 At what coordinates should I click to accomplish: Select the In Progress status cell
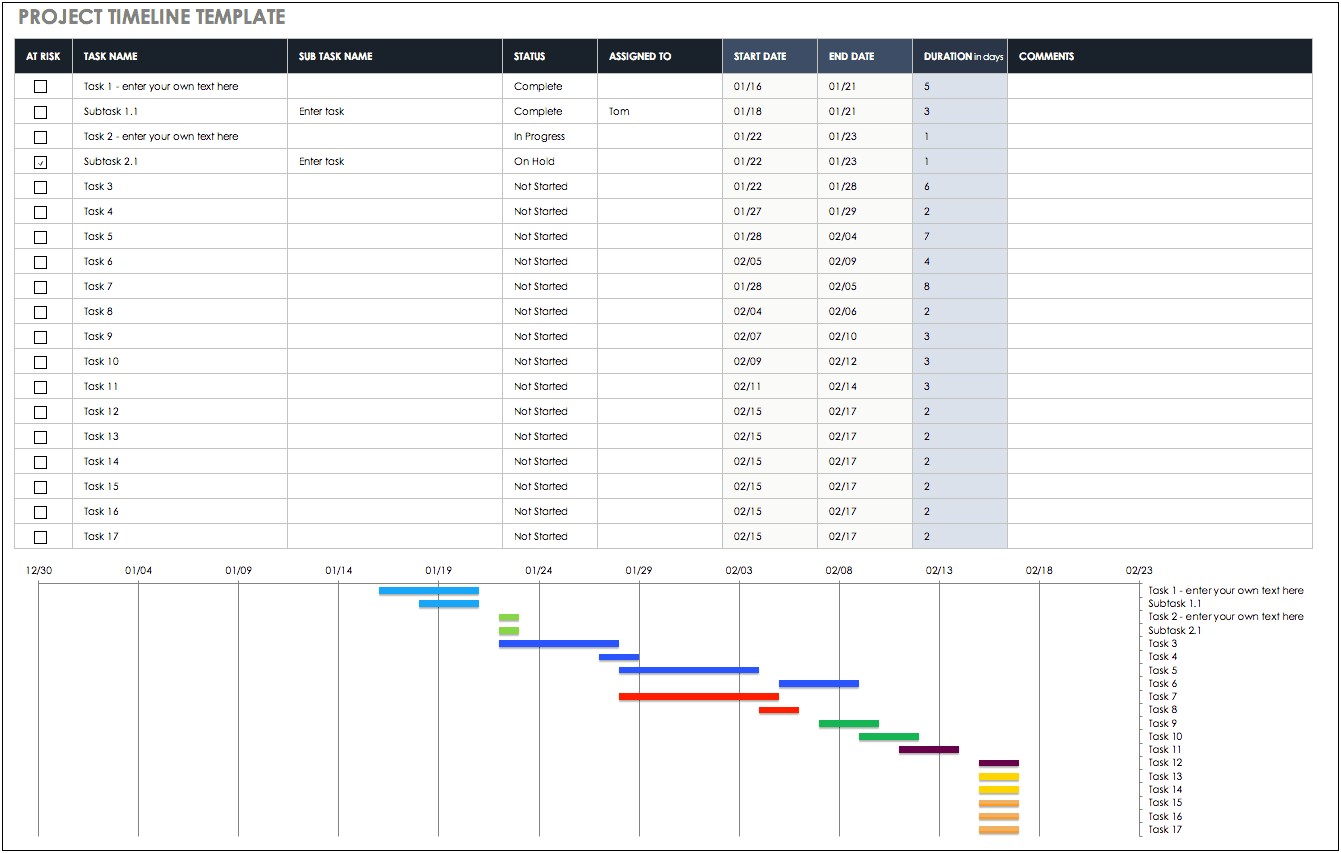click(x=550, y=136)
